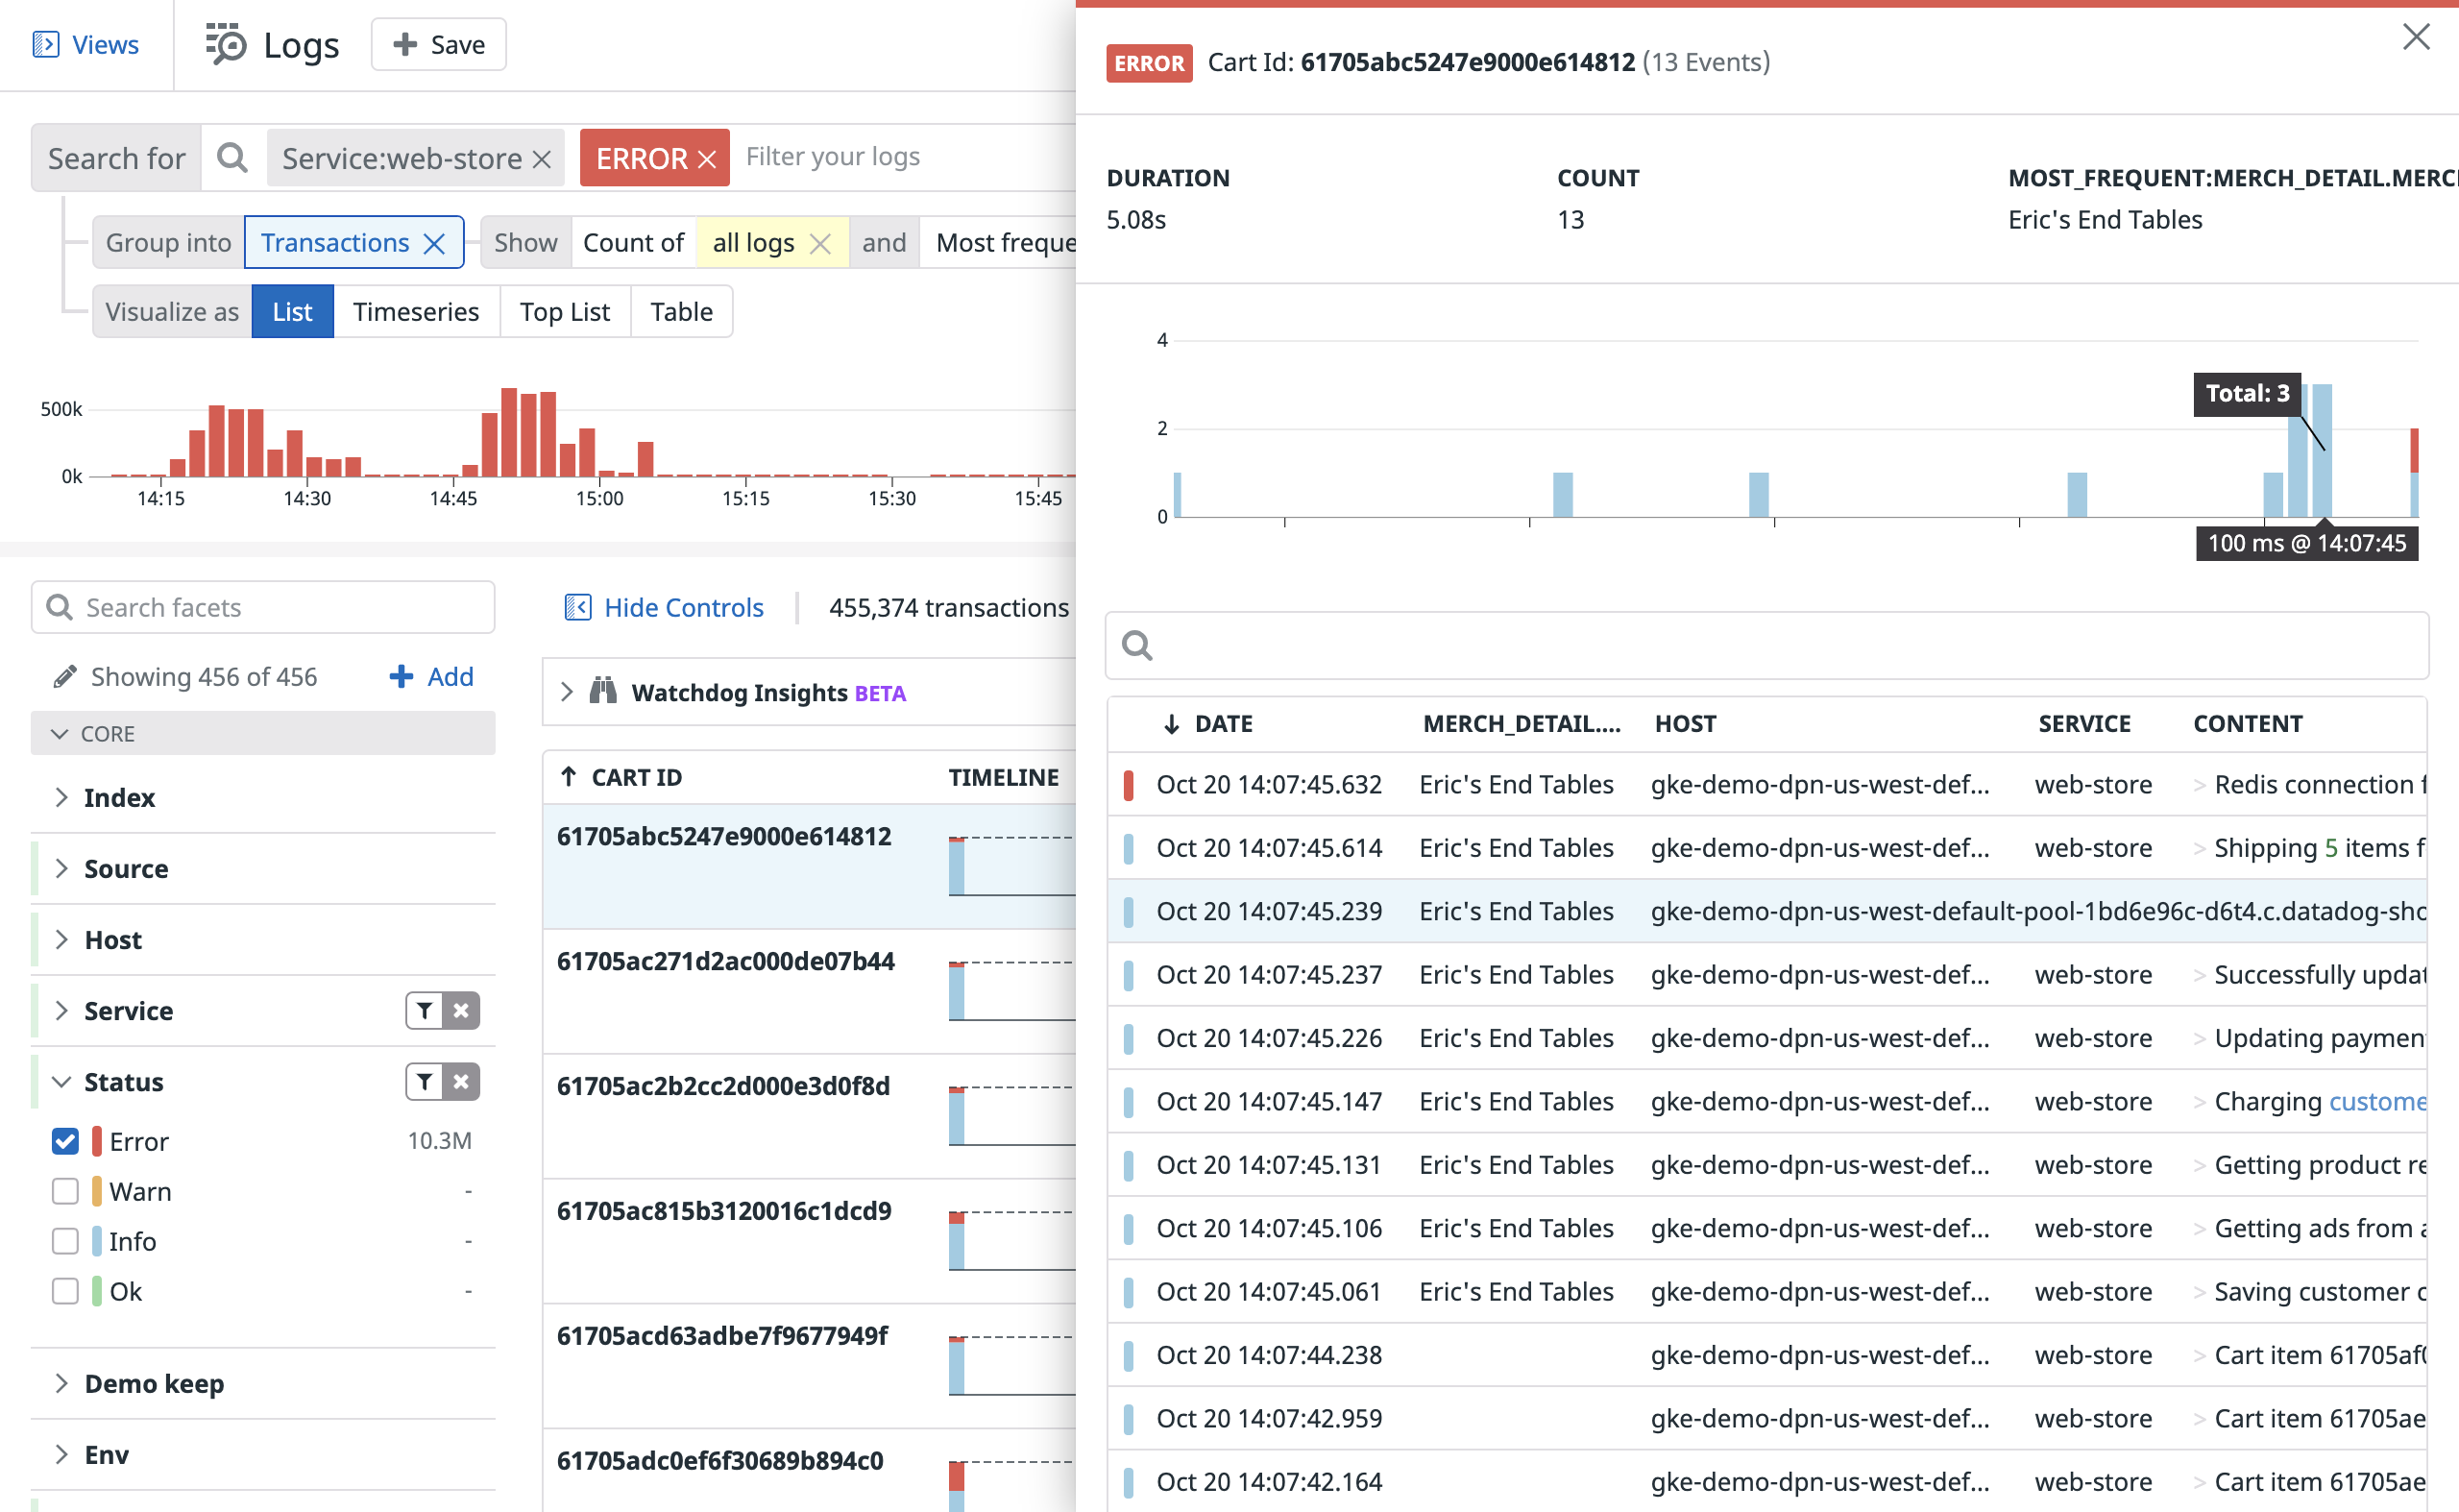The height and width of the screenshot is (1512, 2459).
Task: Click the Save button
Action: (x=439, y=45)
